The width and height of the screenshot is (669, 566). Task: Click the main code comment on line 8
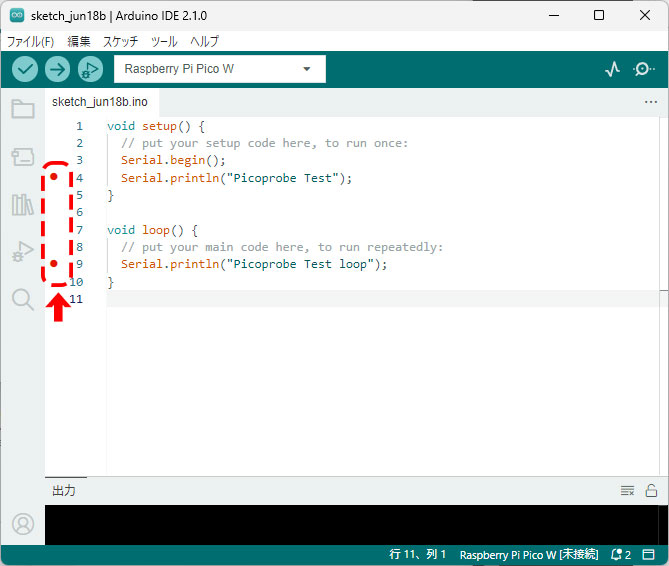point(282,247)
